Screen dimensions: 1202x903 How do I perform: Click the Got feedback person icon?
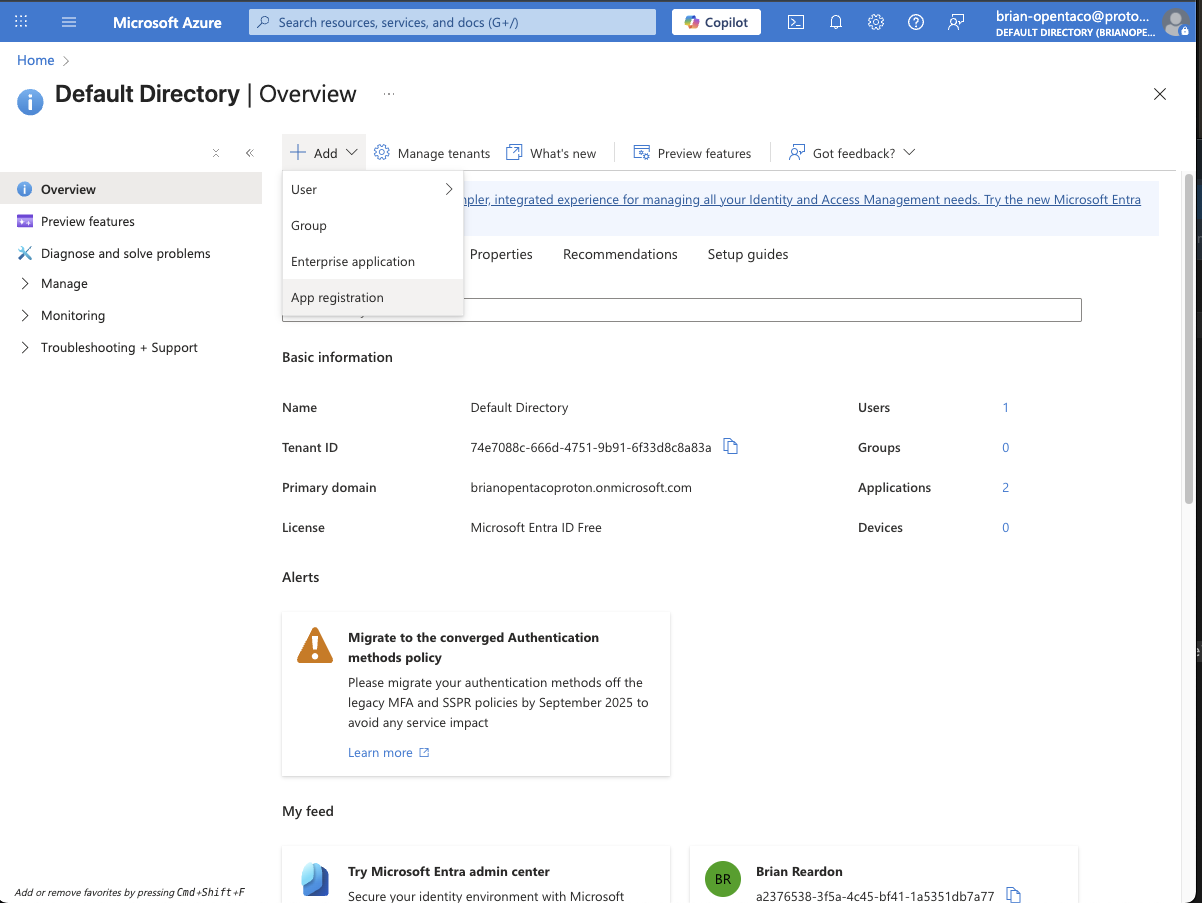pyautogui.click(x=797, y=152)
